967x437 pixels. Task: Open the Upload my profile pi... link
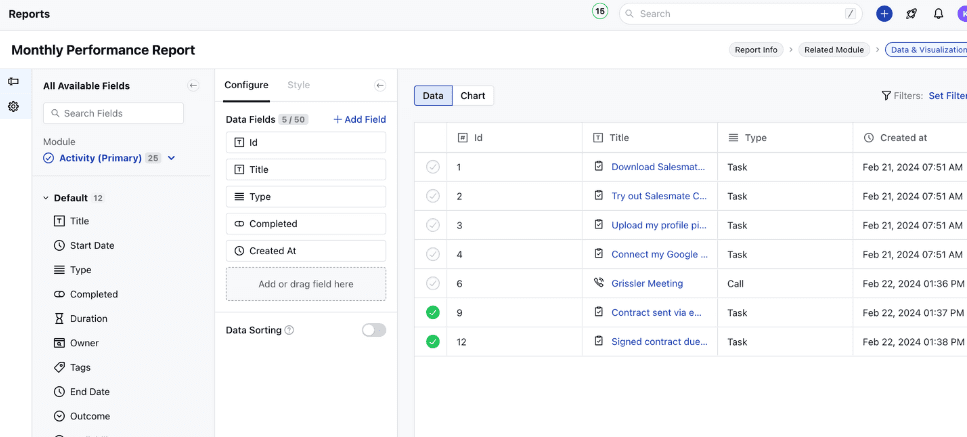[x=659, y=225]
